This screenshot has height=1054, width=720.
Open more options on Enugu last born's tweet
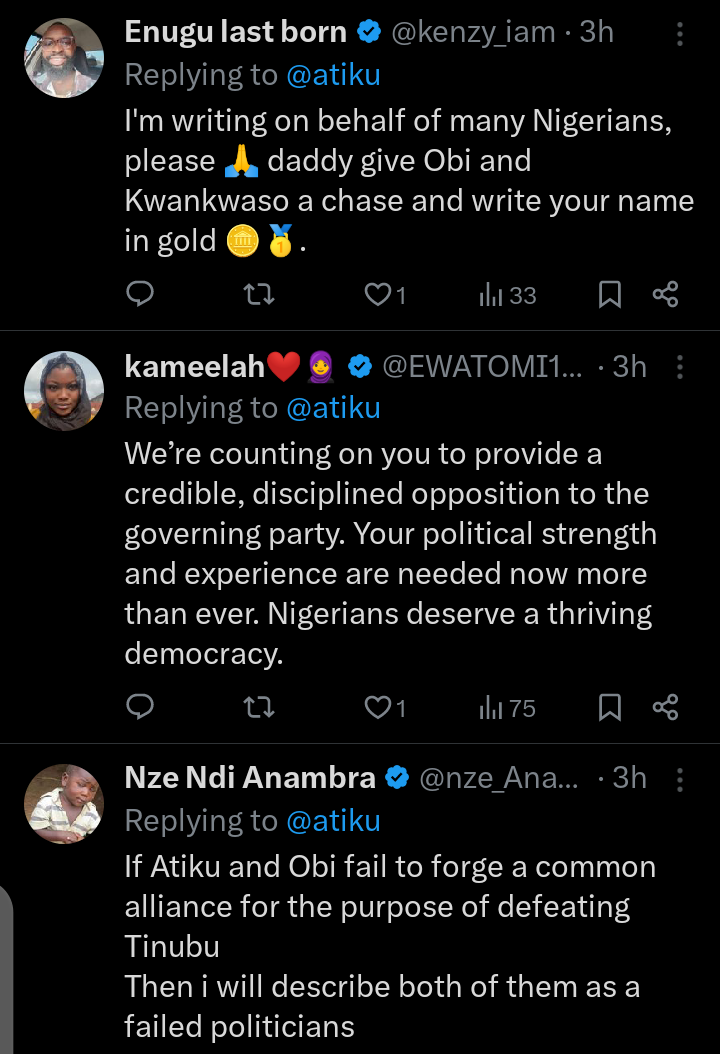(680, 34)
